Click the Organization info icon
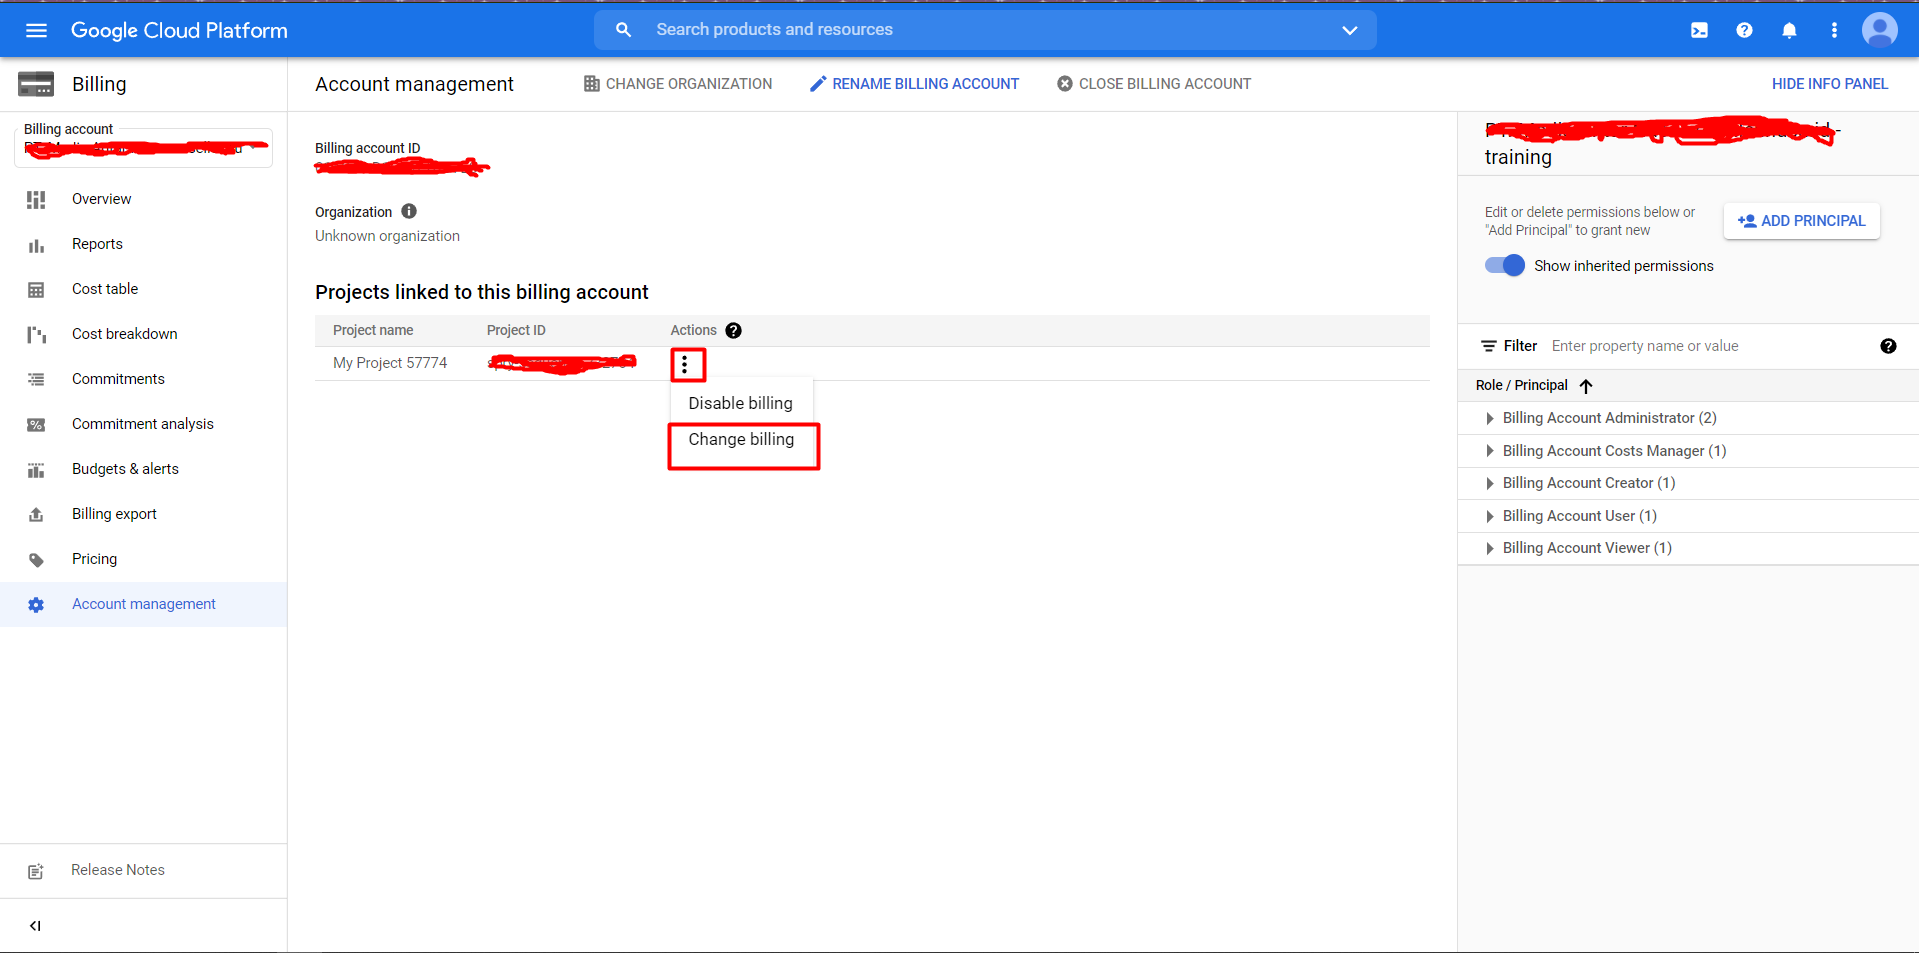1919x953 pixels. (x=409, y=211)
